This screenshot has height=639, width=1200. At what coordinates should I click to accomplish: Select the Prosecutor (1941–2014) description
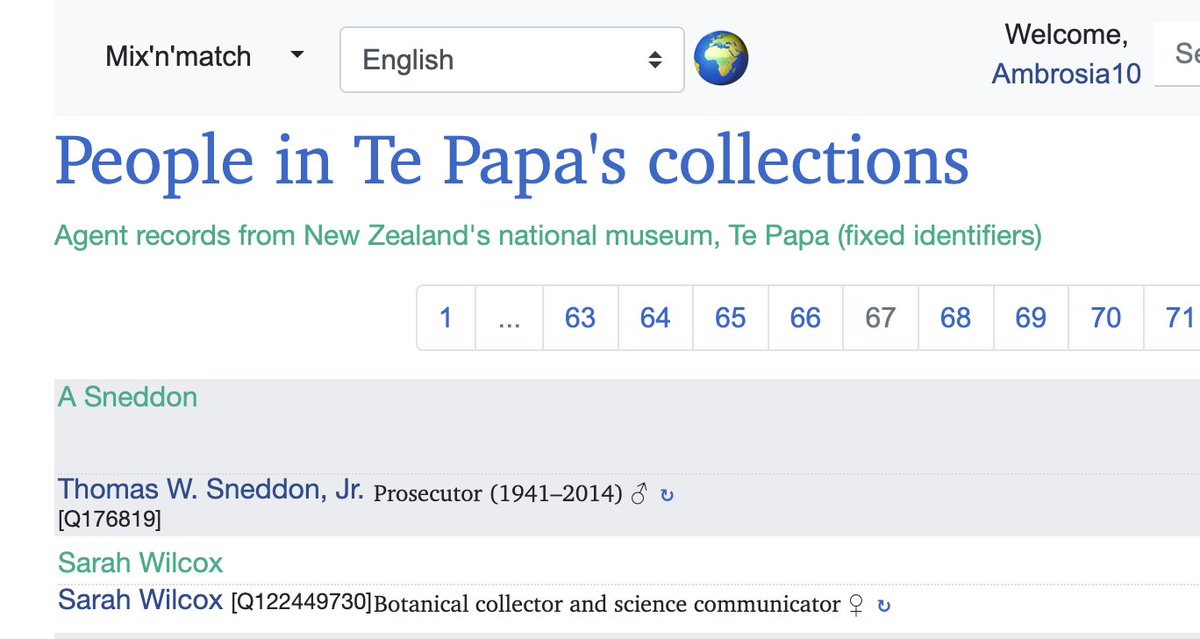pos(498,494)
